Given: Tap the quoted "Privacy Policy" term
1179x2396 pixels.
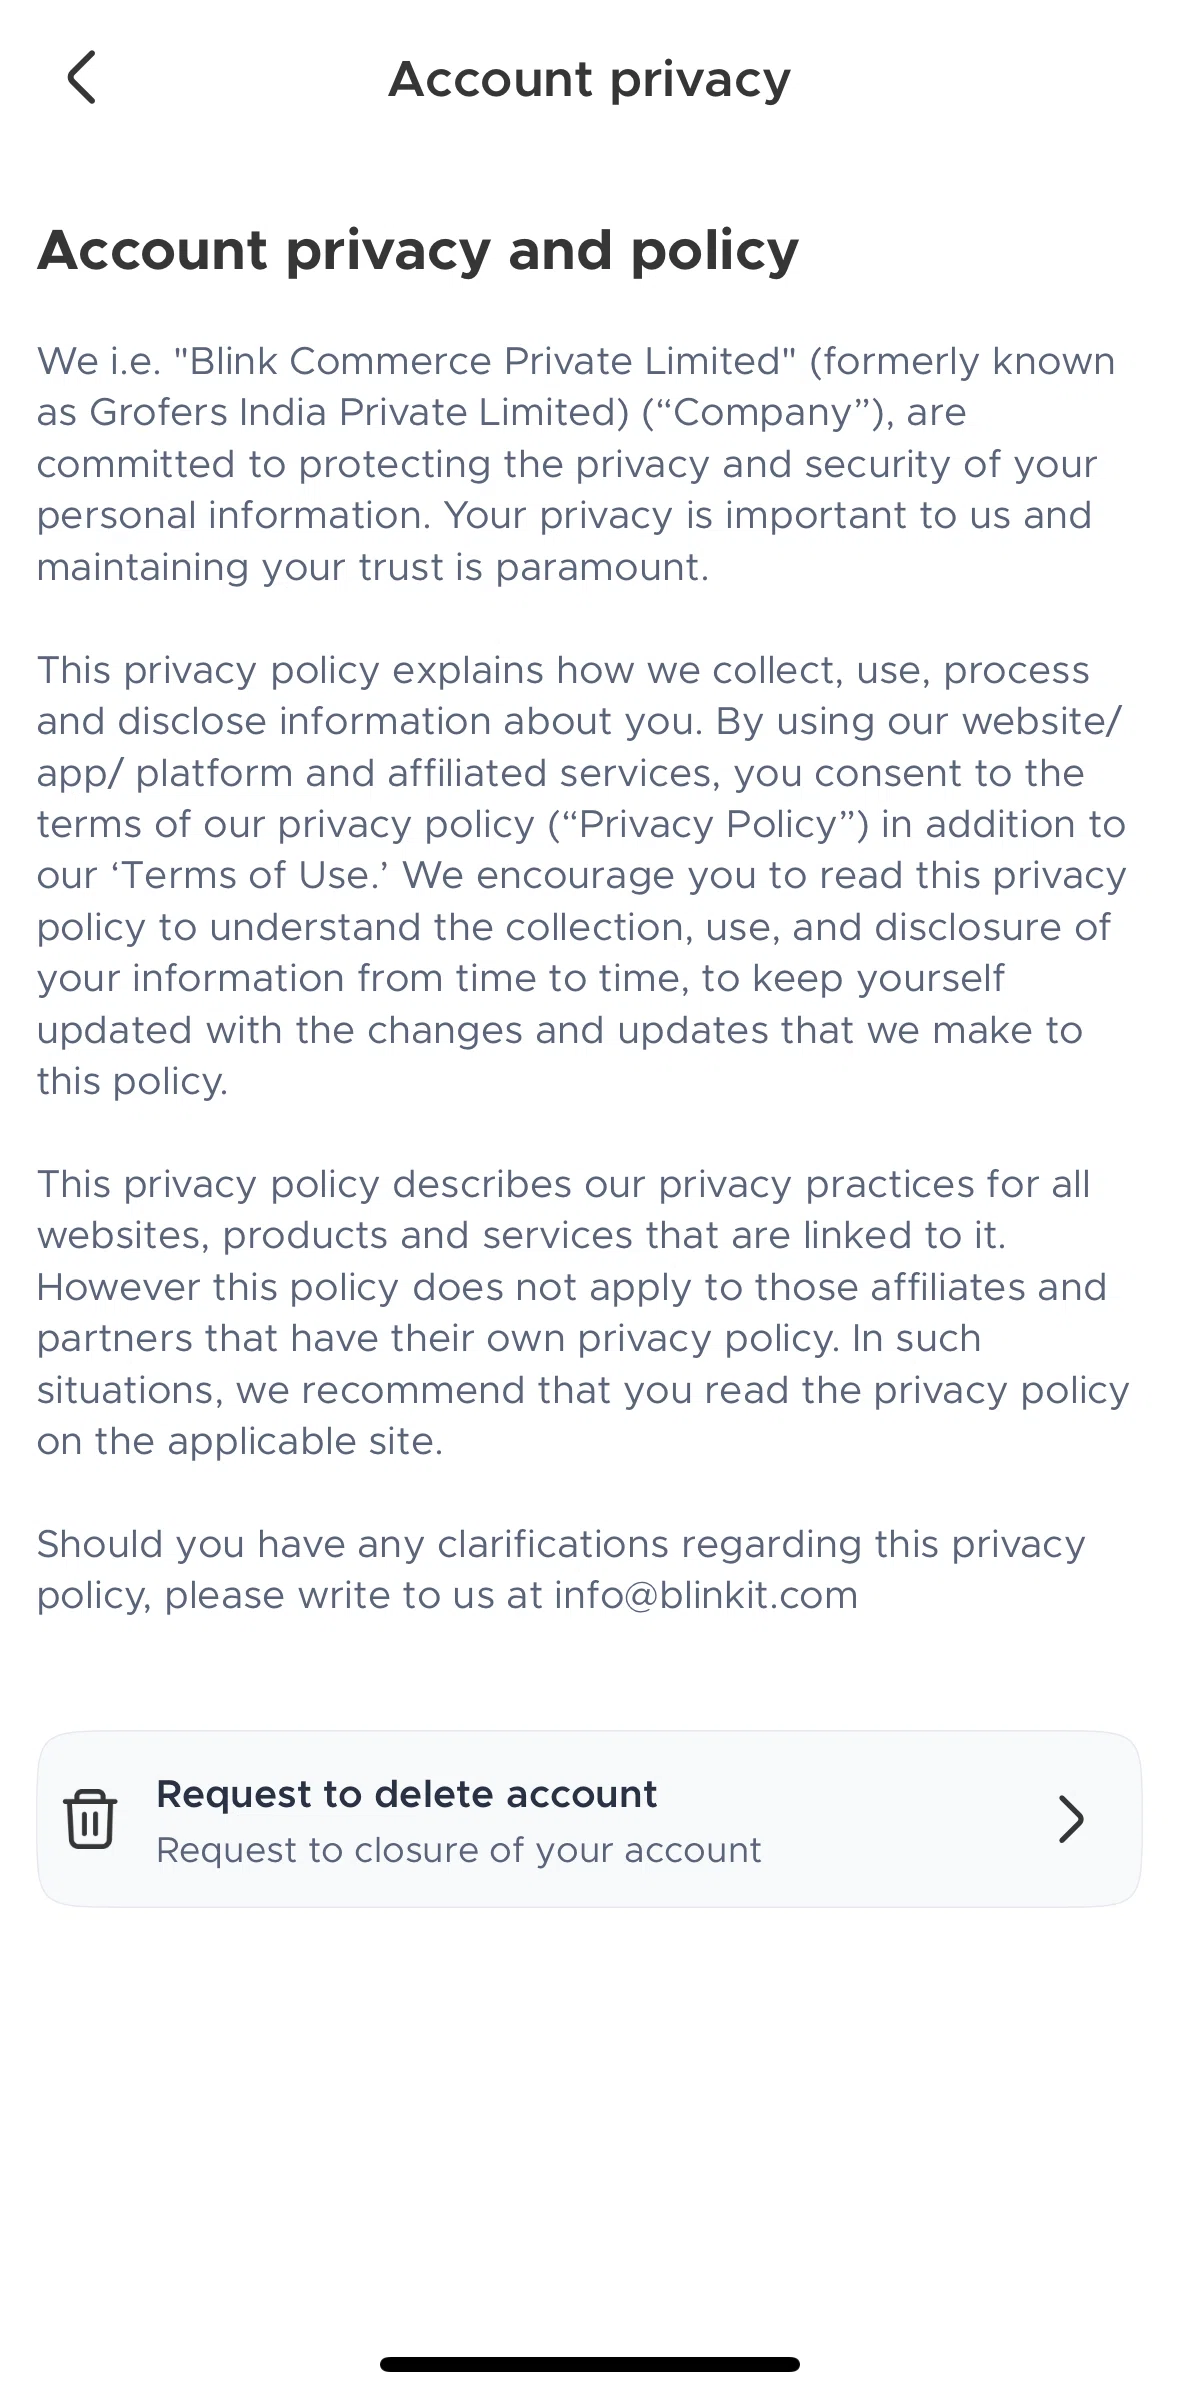Looking at the screenshot, I should coord(708,824).
